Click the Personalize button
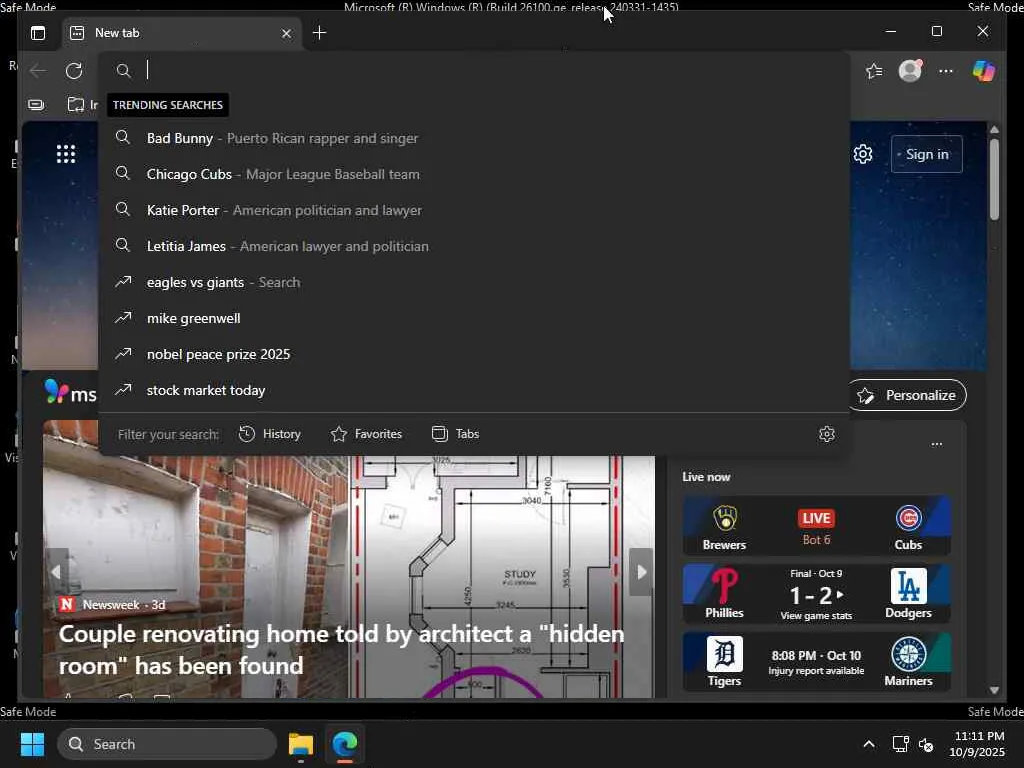Image resolution: width=1024 pixels, height=768 pixels. pos(908,395)
